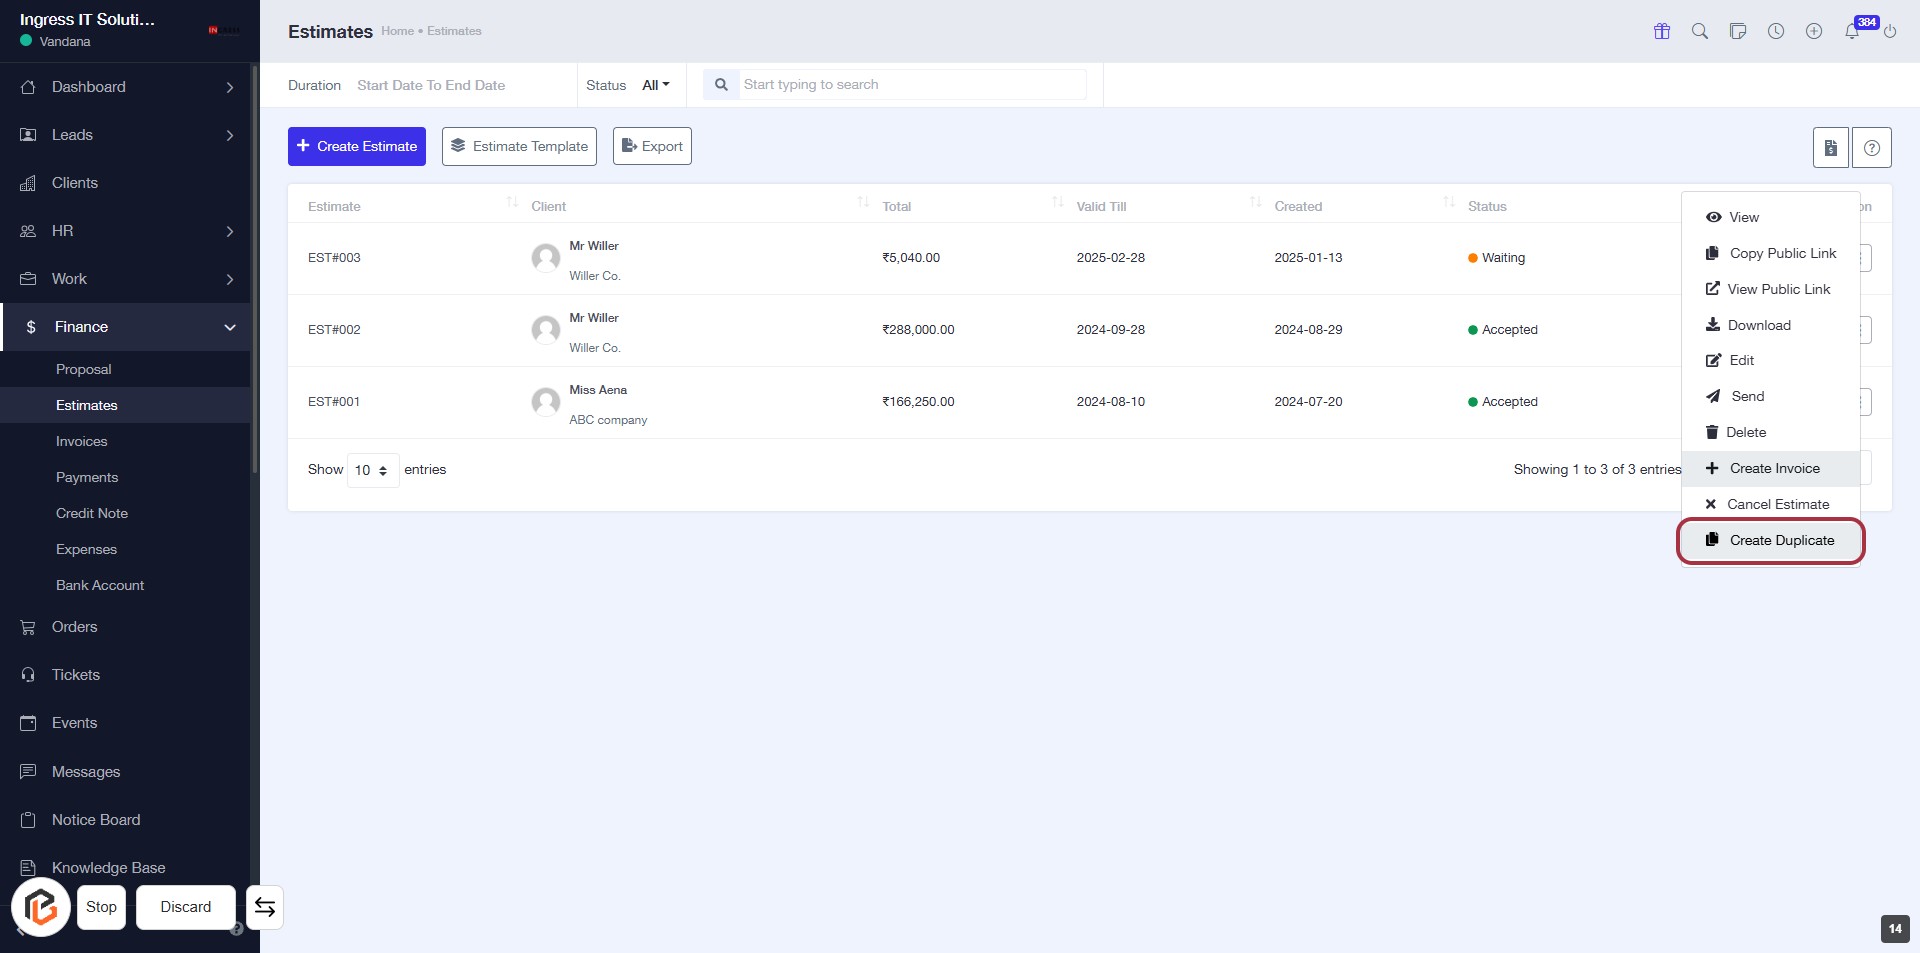
Task: Open the Show entries count selector
Action: tap(372, 470)
